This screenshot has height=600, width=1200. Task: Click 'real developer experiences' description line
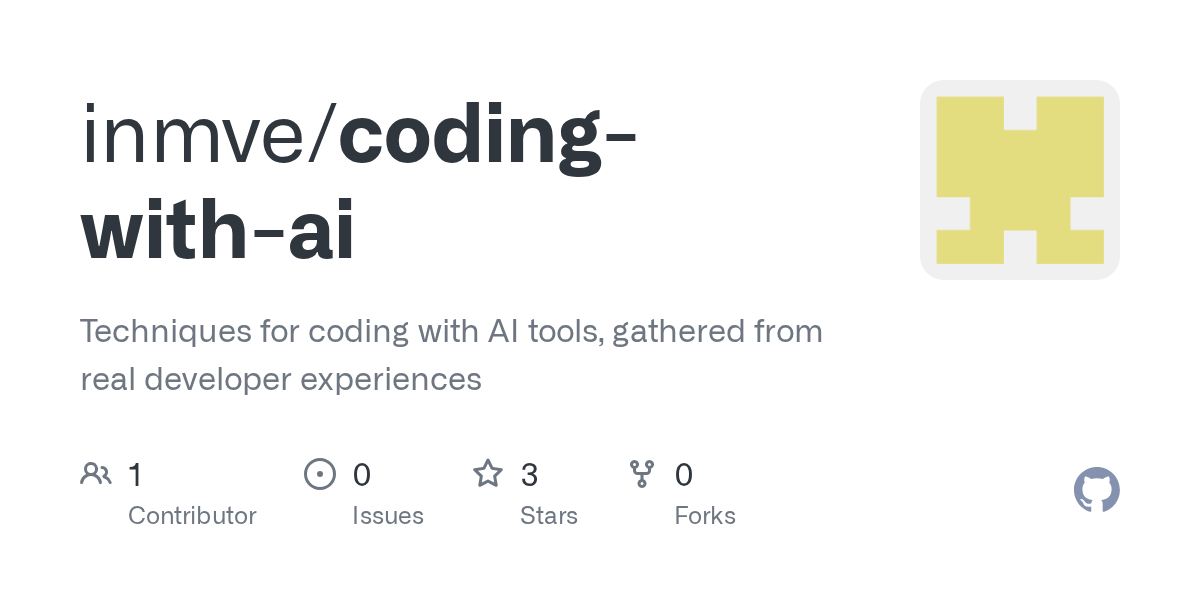281,380
